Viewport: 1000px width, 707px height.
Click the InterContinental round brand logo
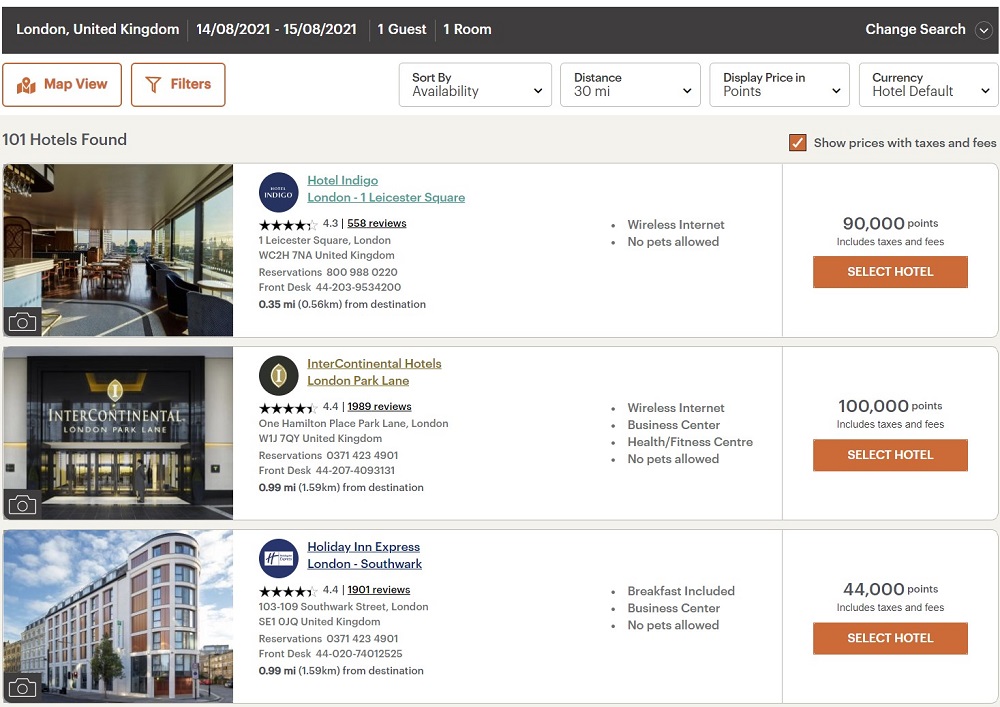click(x=279, y=375)
